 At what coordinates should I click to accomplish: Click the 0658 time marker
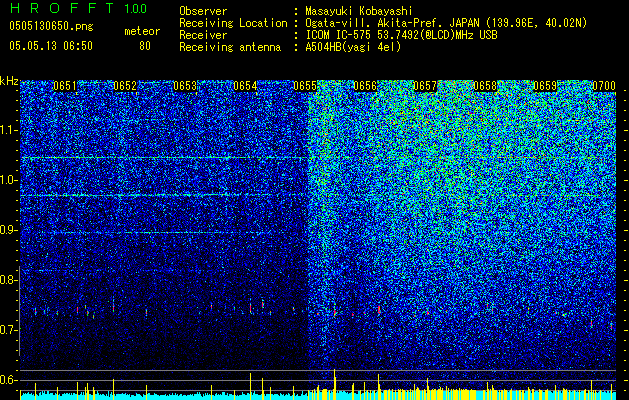485,86
